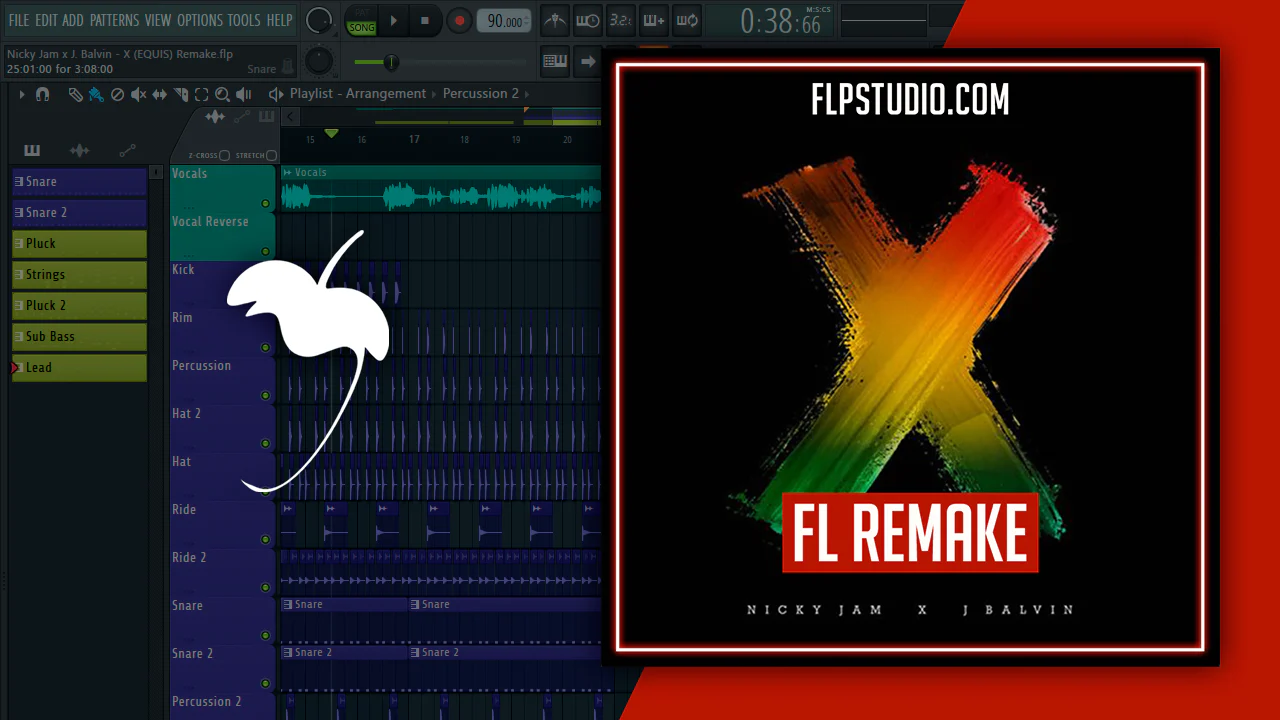Mute the Percussion track

tap(265, 396)
